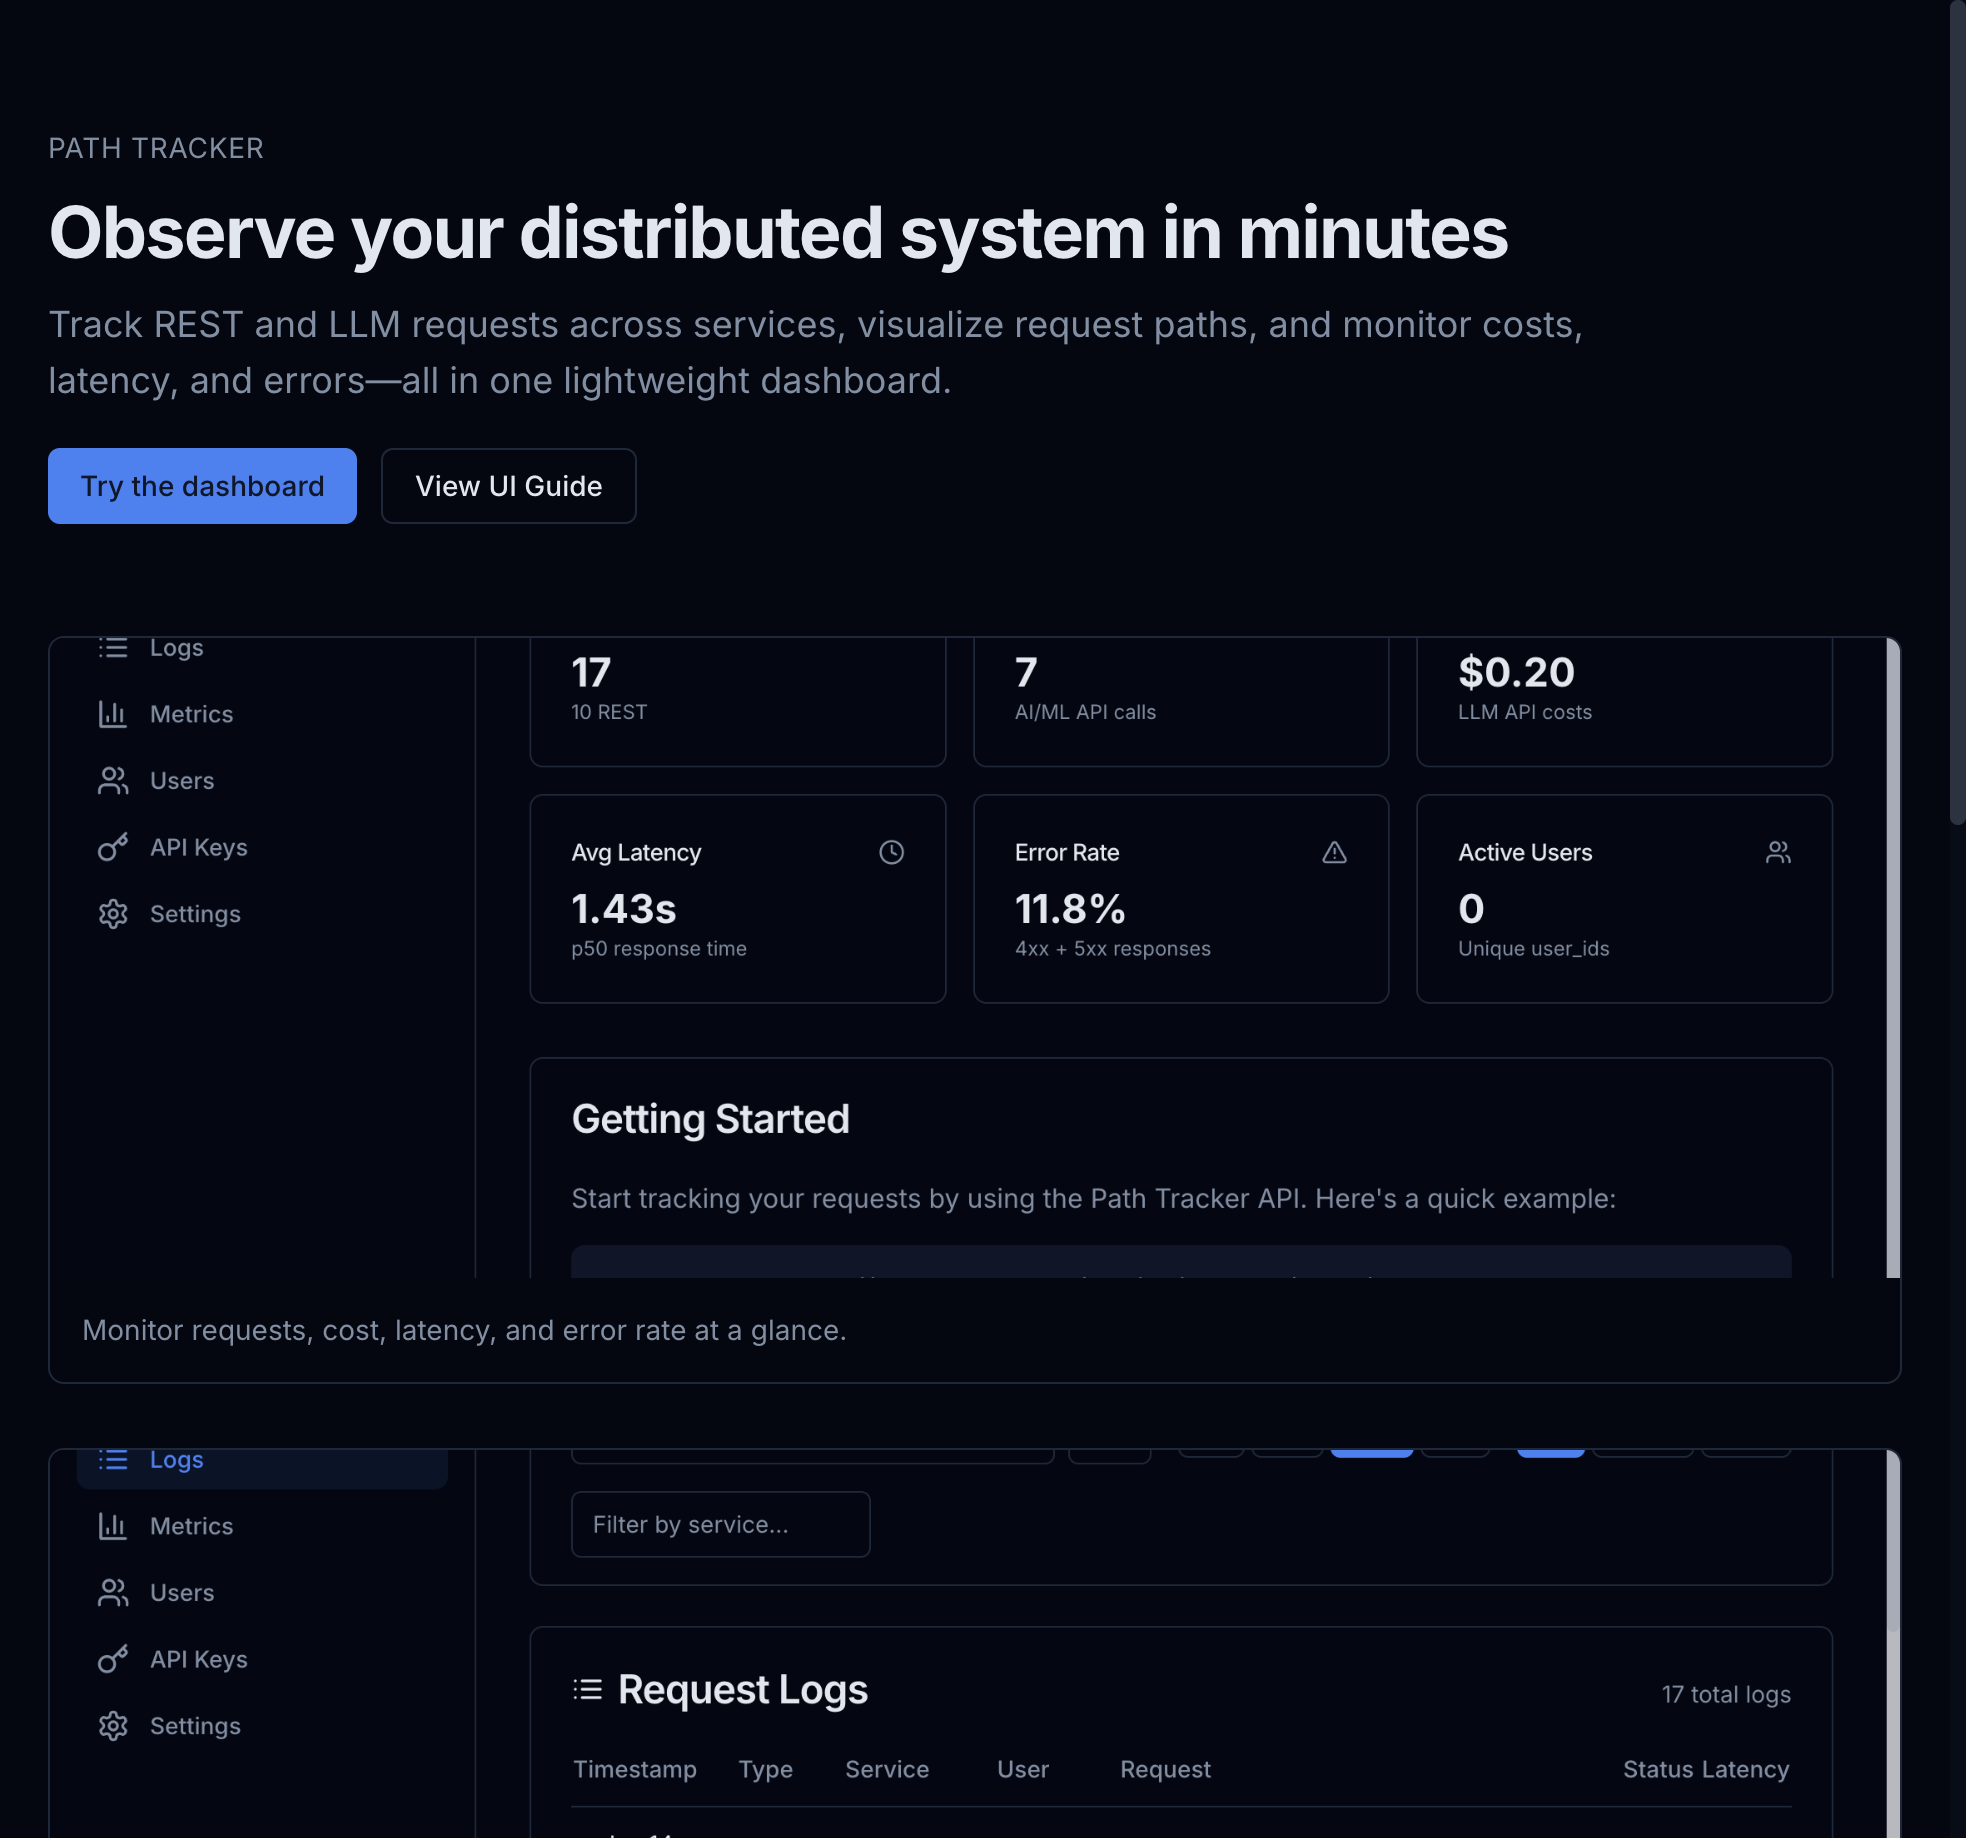Click the 17 total logs text

coord(1726,1694)
